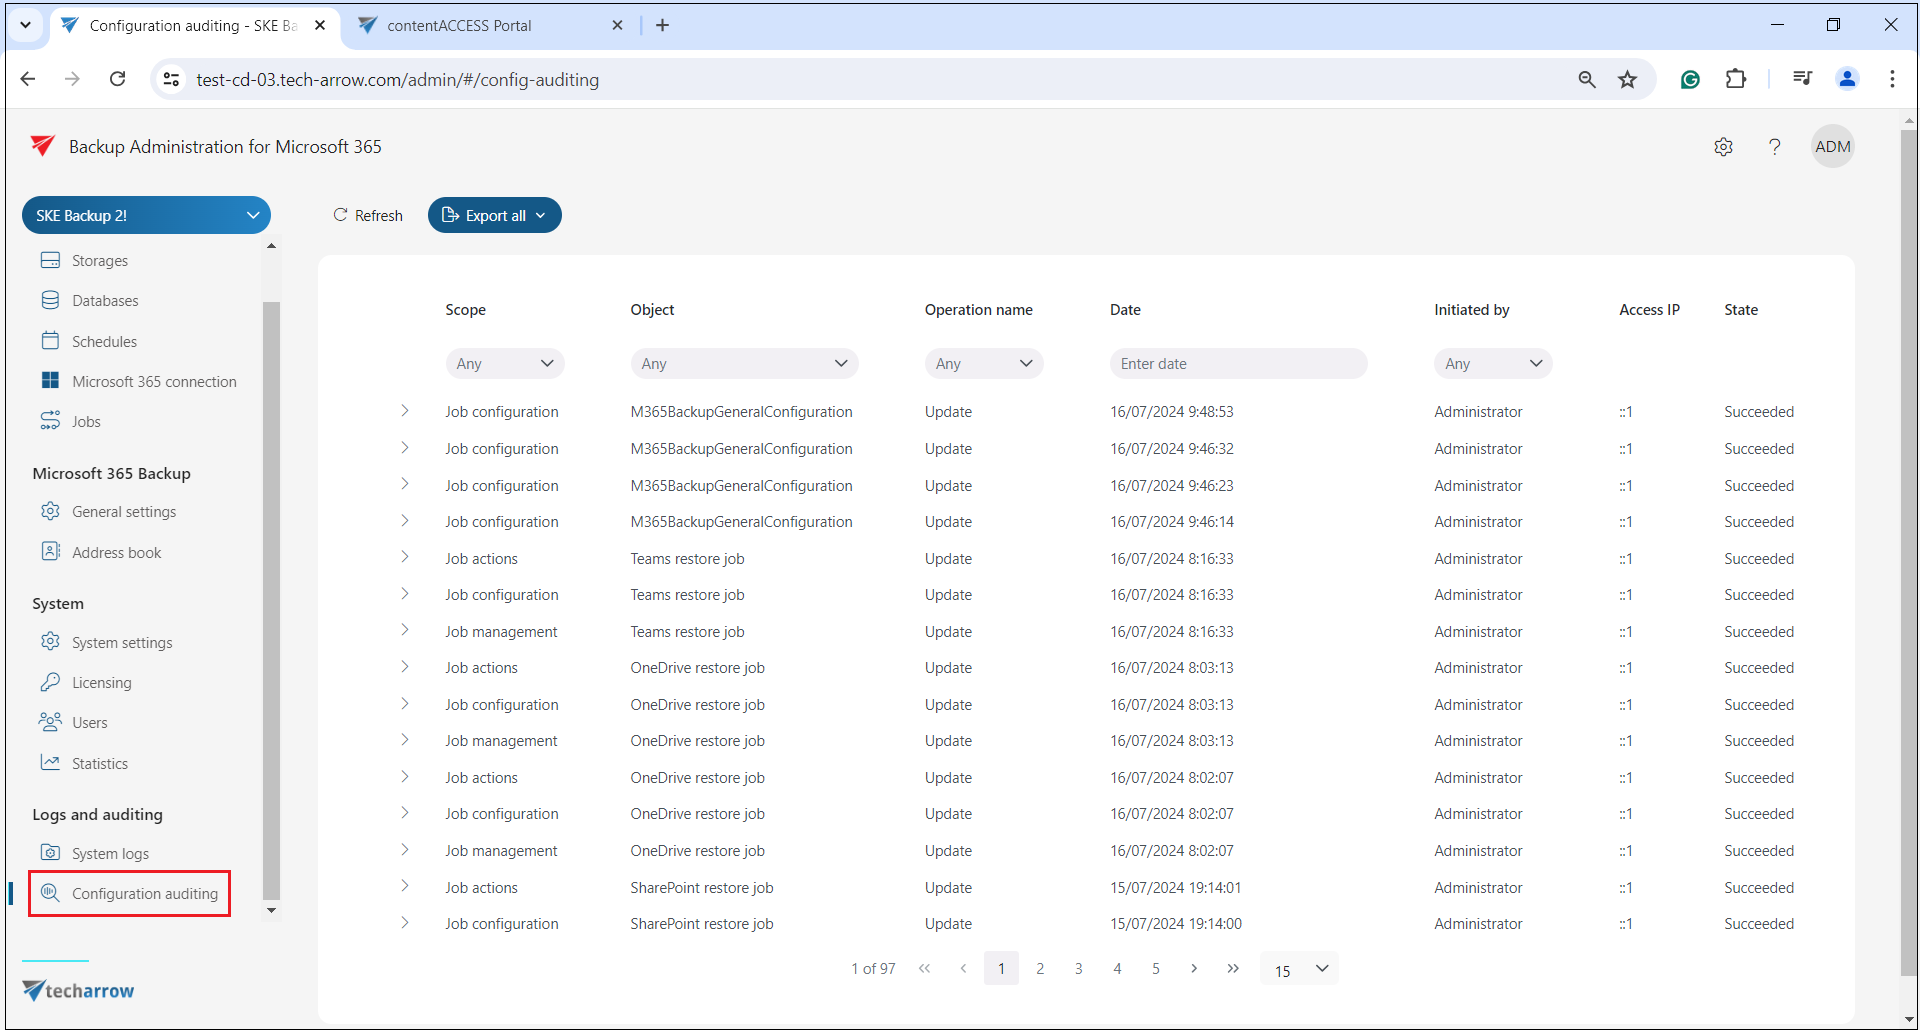
Task: Open Licensing in System section
Action: (x=101, y=683)
